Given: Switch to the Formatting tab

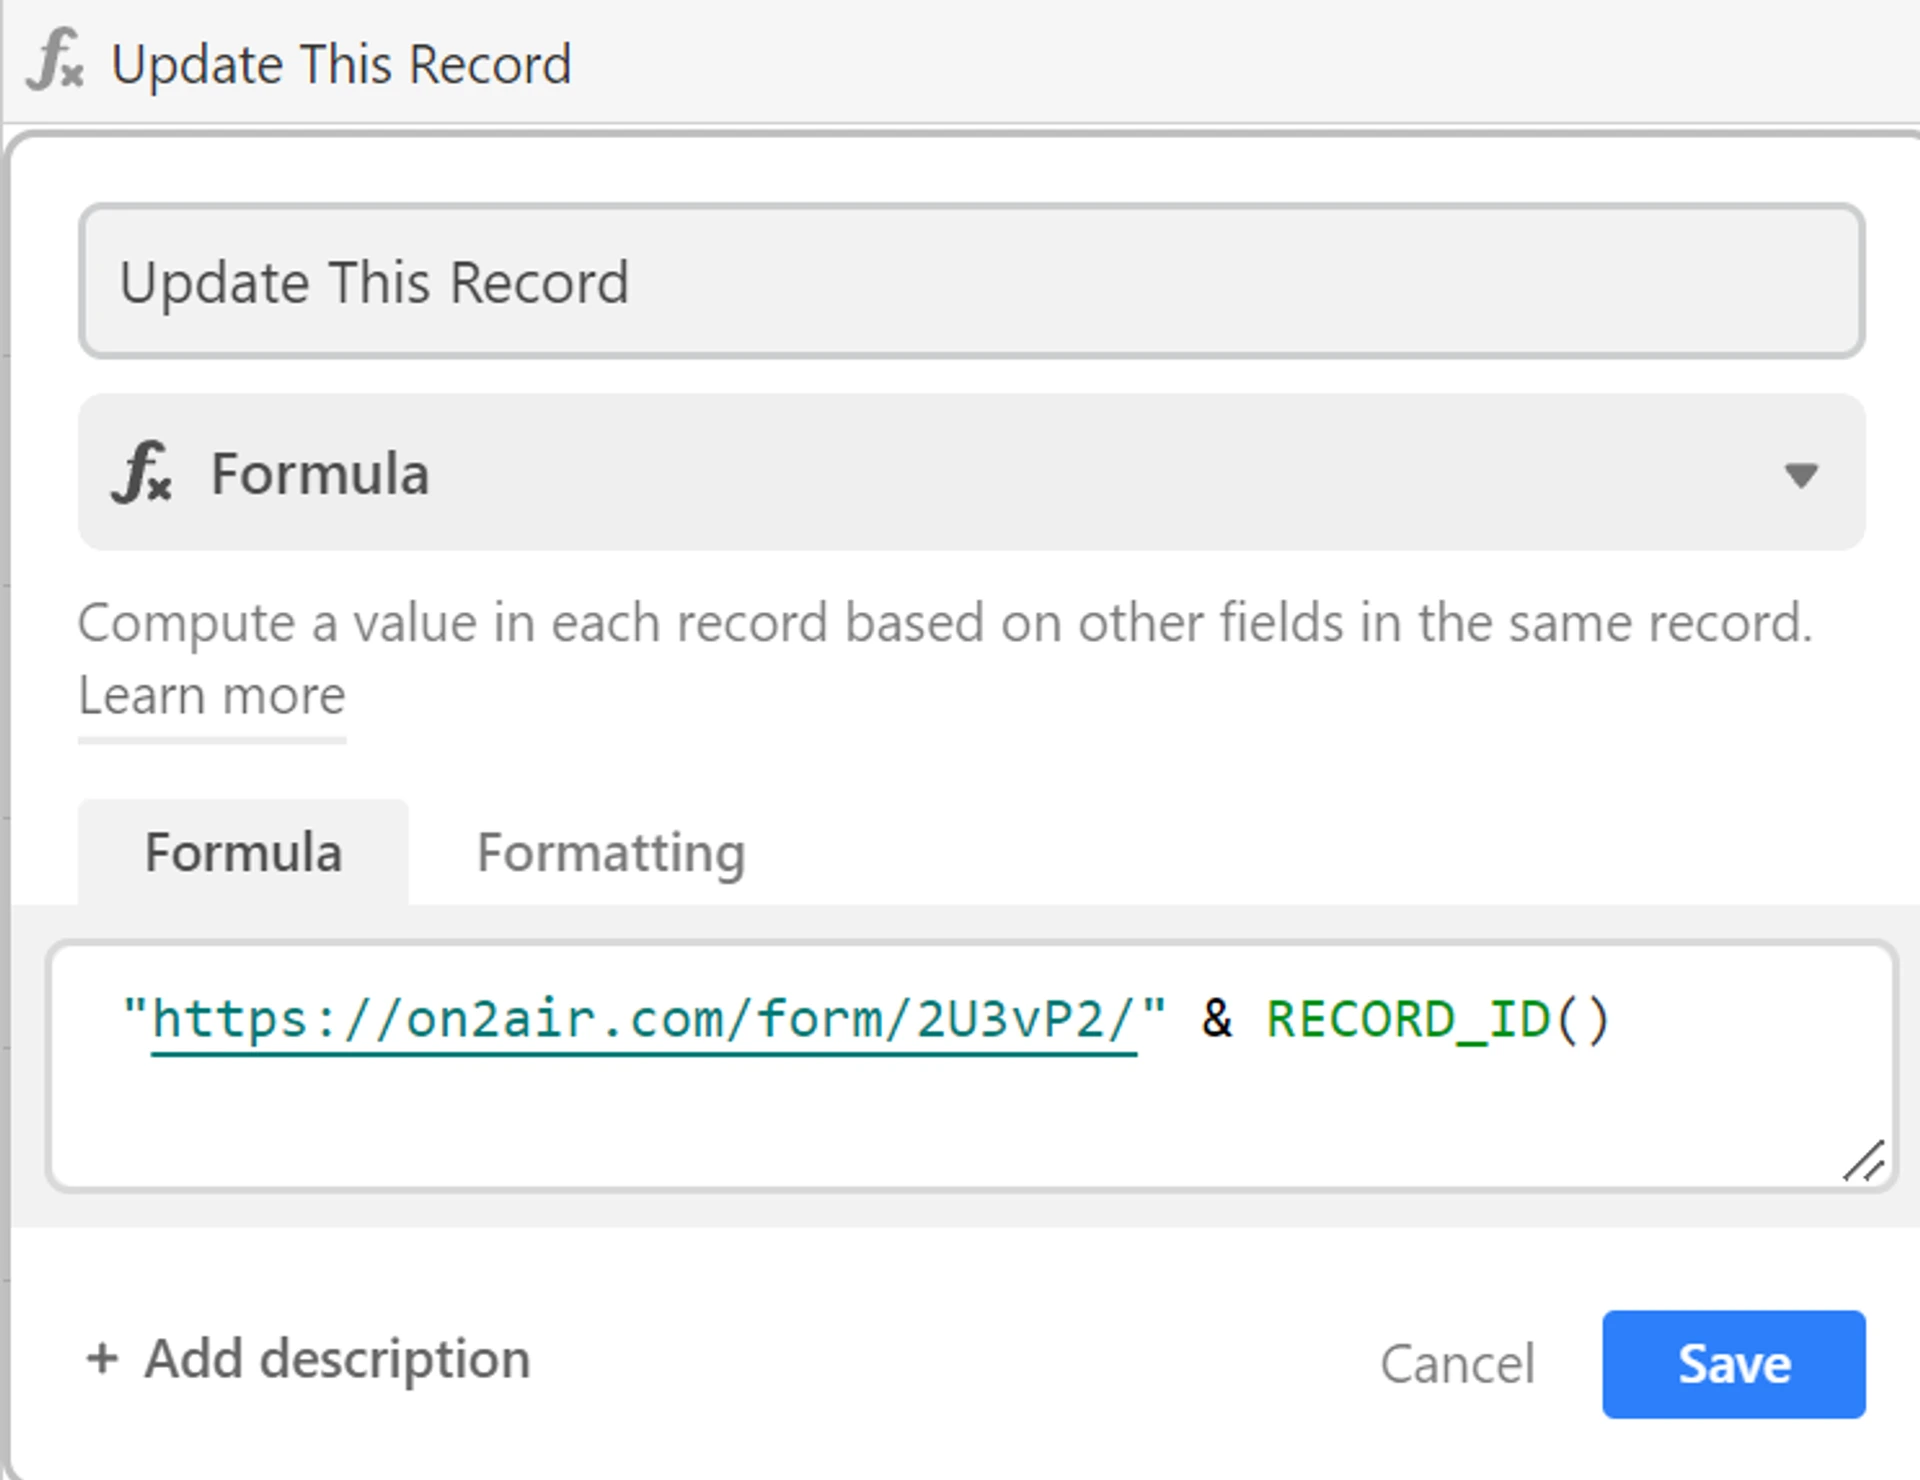Looking at the screenshot, I should pyautogui.click(x=611, y=853).
